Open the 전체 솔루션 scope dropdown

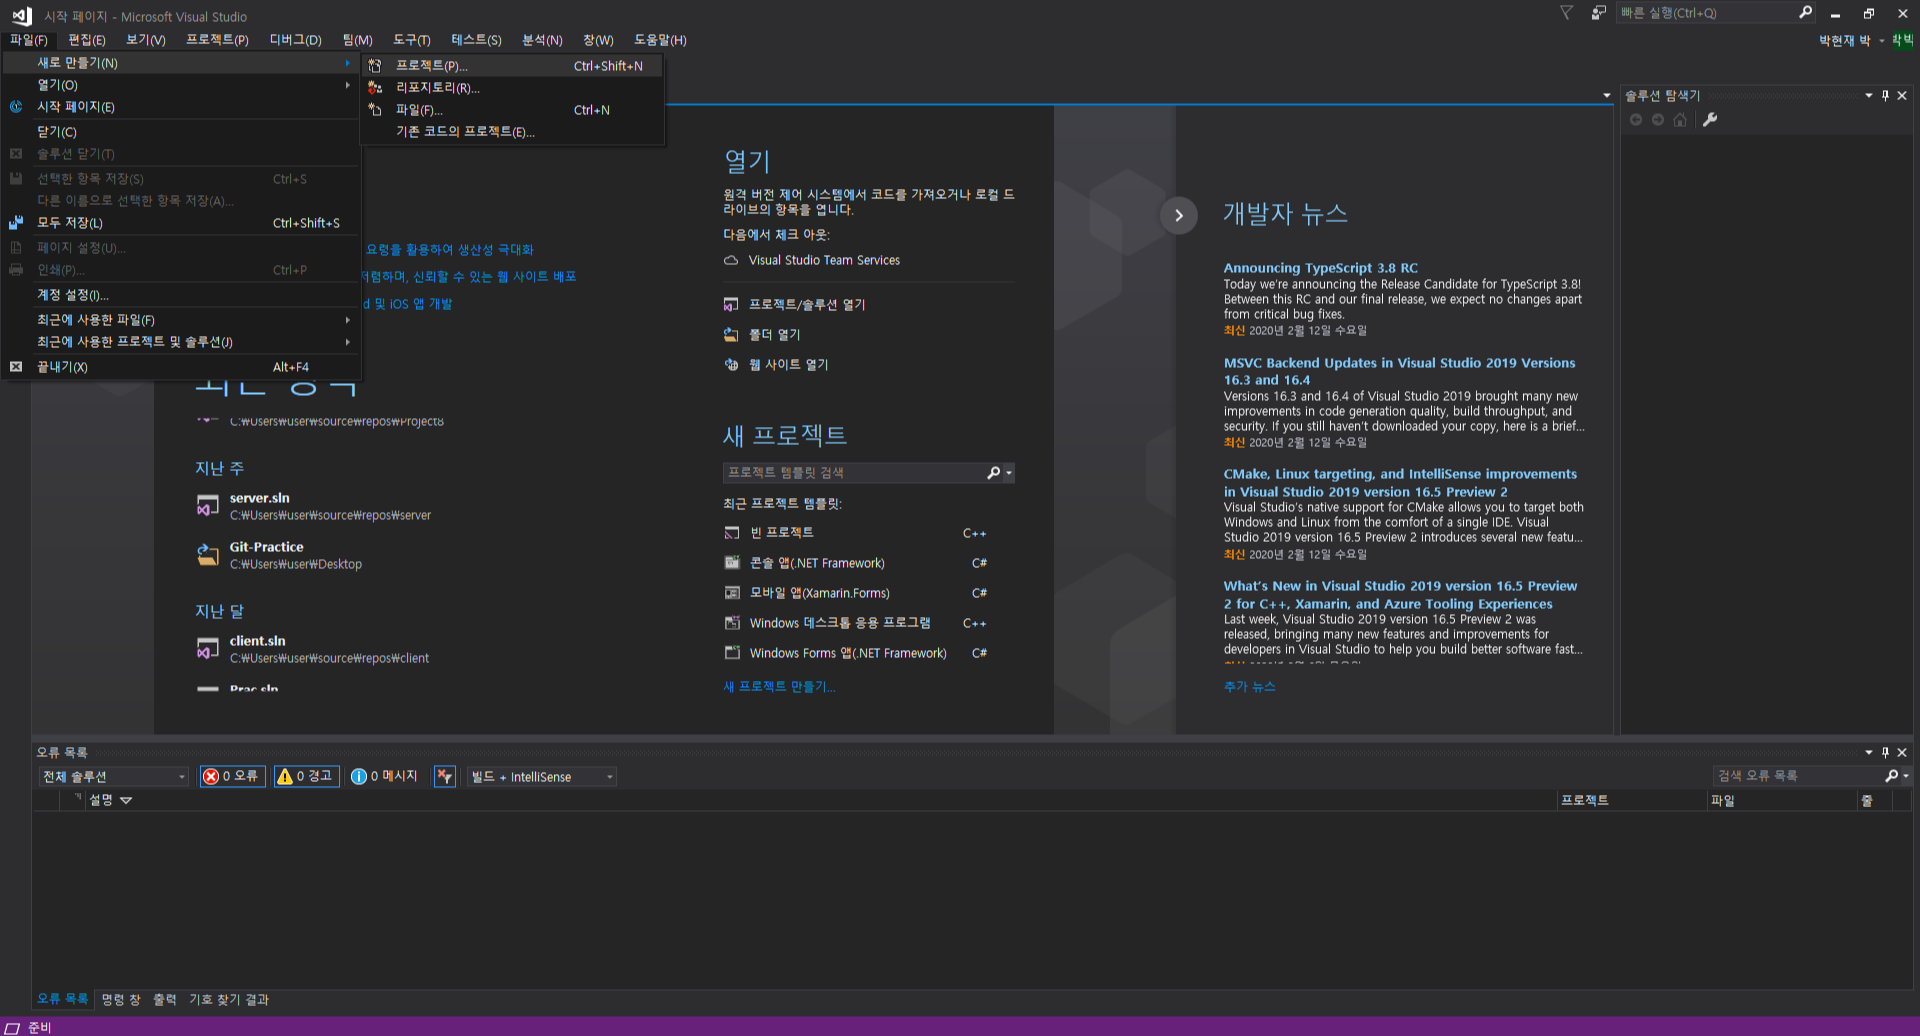pyautogui.click(x=113, y=777)
